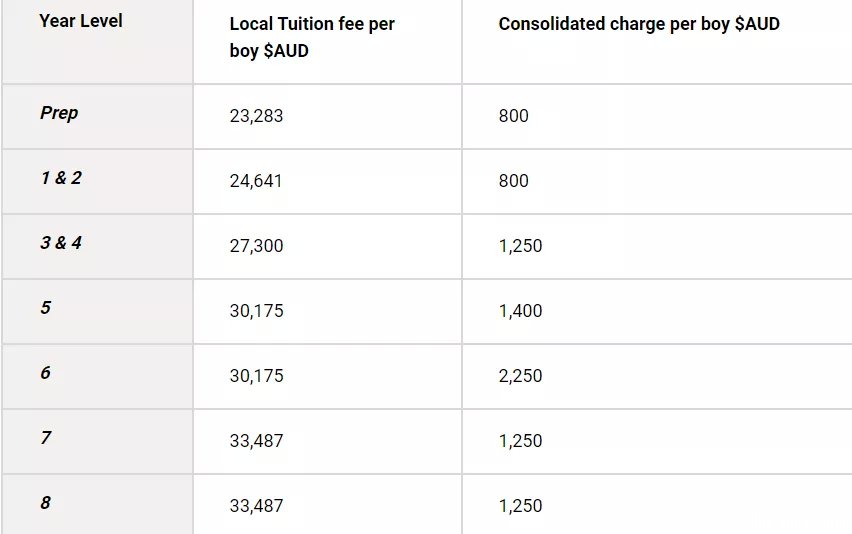Select the Year 8 row label

[x=46, y=502]
